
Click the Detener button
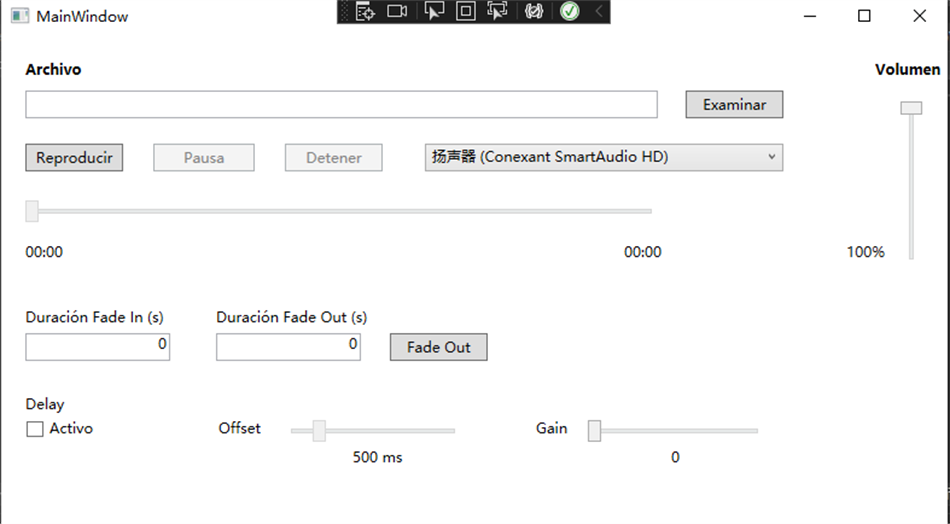coord(333,158)
